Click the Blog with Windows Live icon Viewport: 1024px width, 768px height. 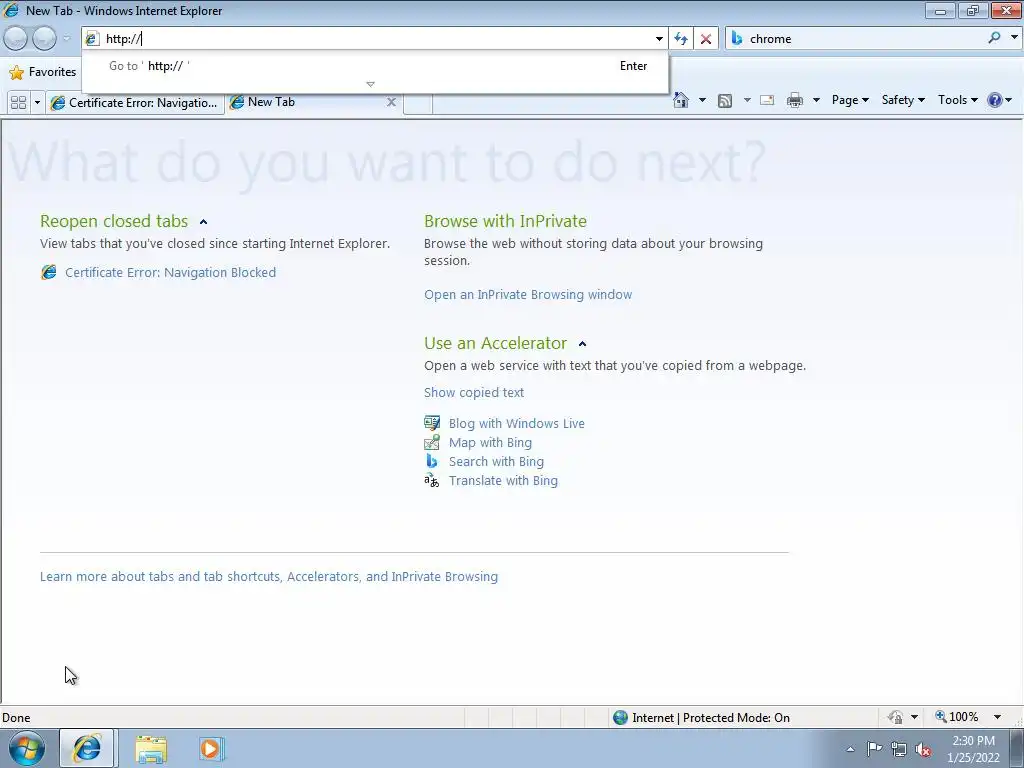pyautogui.click(x=432, y=423)
